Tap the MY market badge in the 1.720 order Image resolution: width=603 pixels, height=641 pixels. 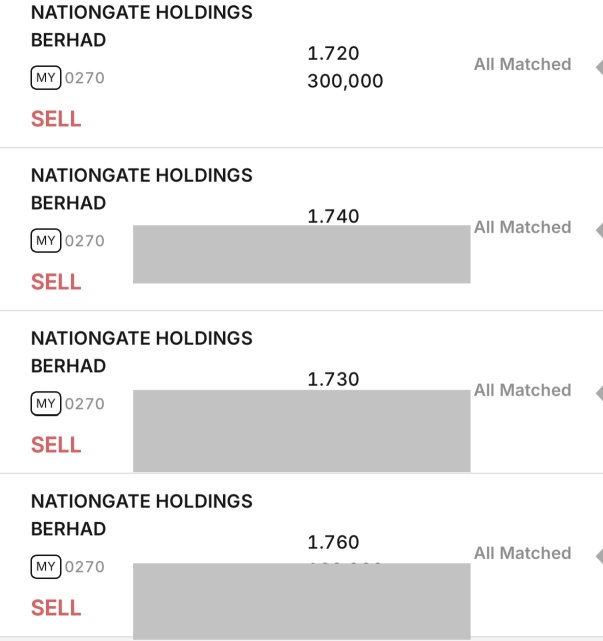click(x=46, y=77)
